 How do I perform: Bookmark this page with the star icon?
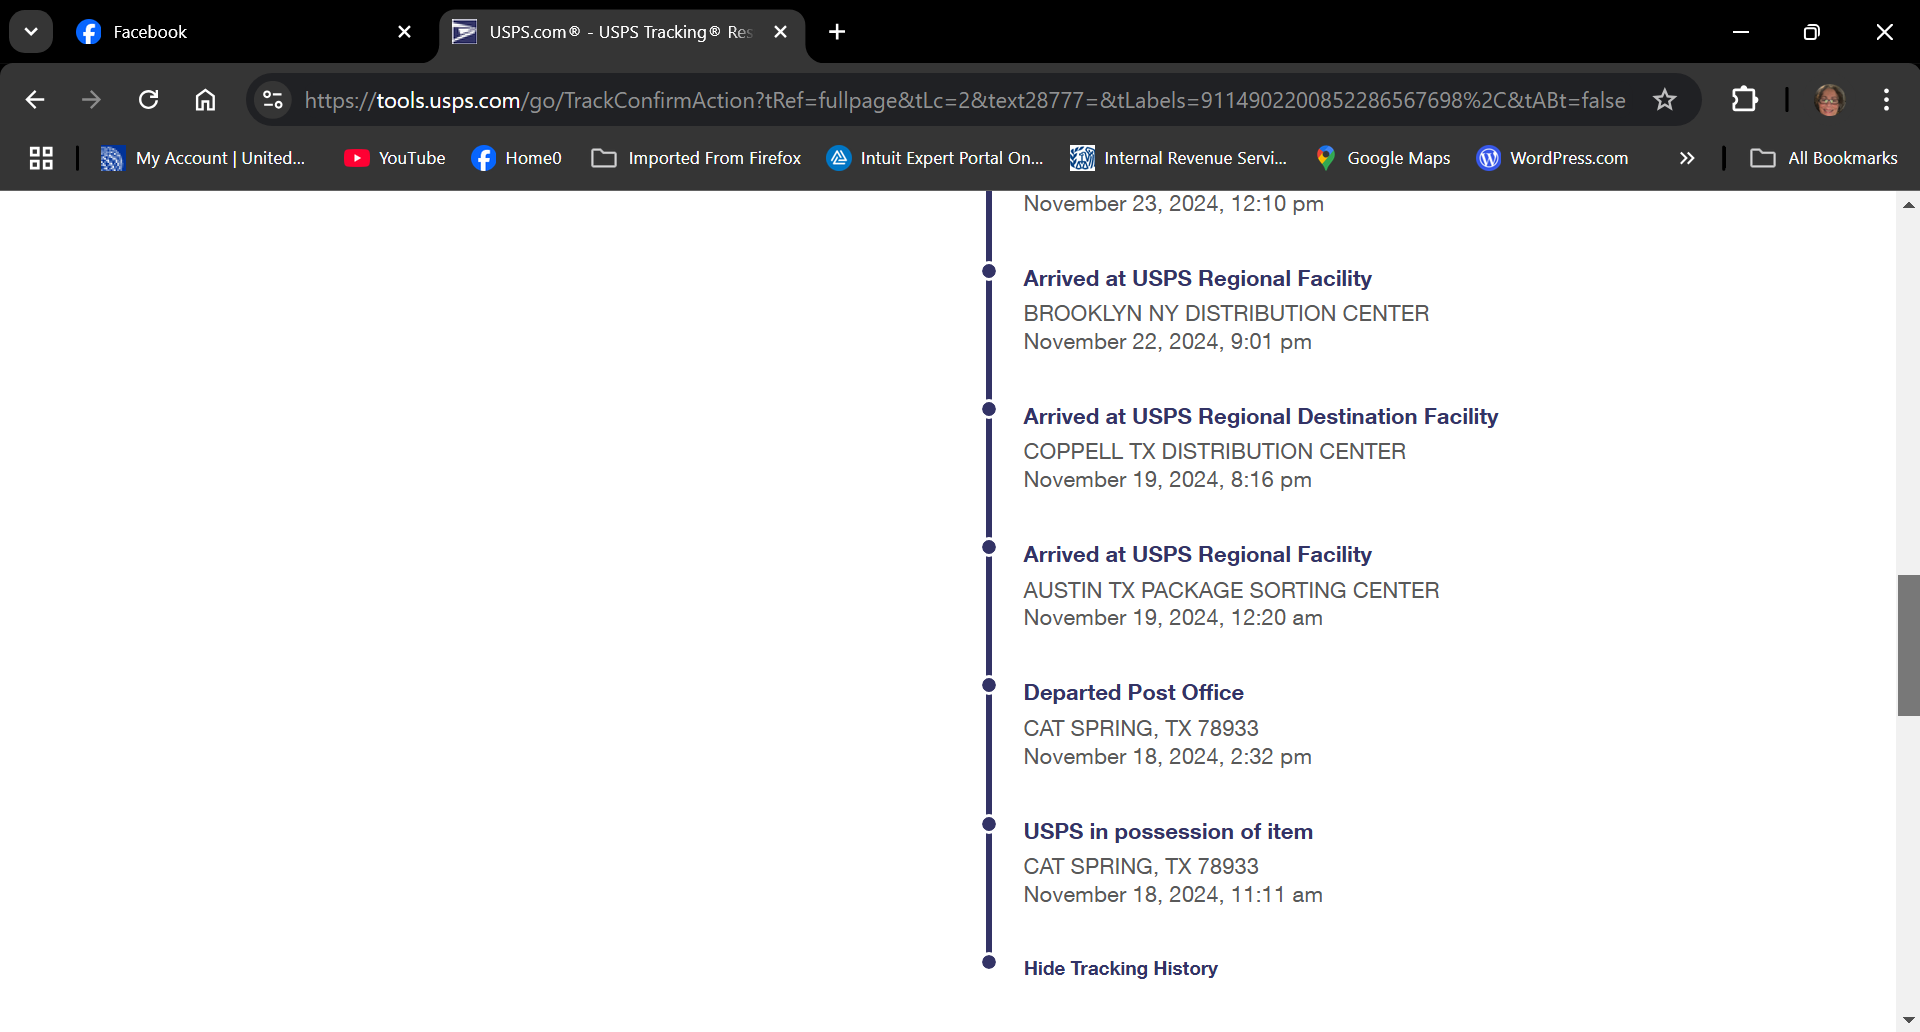1664,100
